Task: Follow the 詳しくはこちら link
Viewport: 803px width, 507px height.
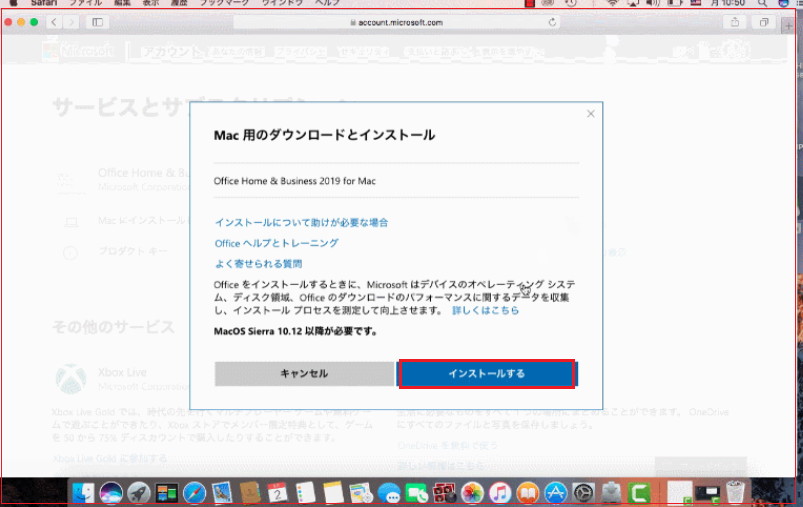Action: (485, 310)
